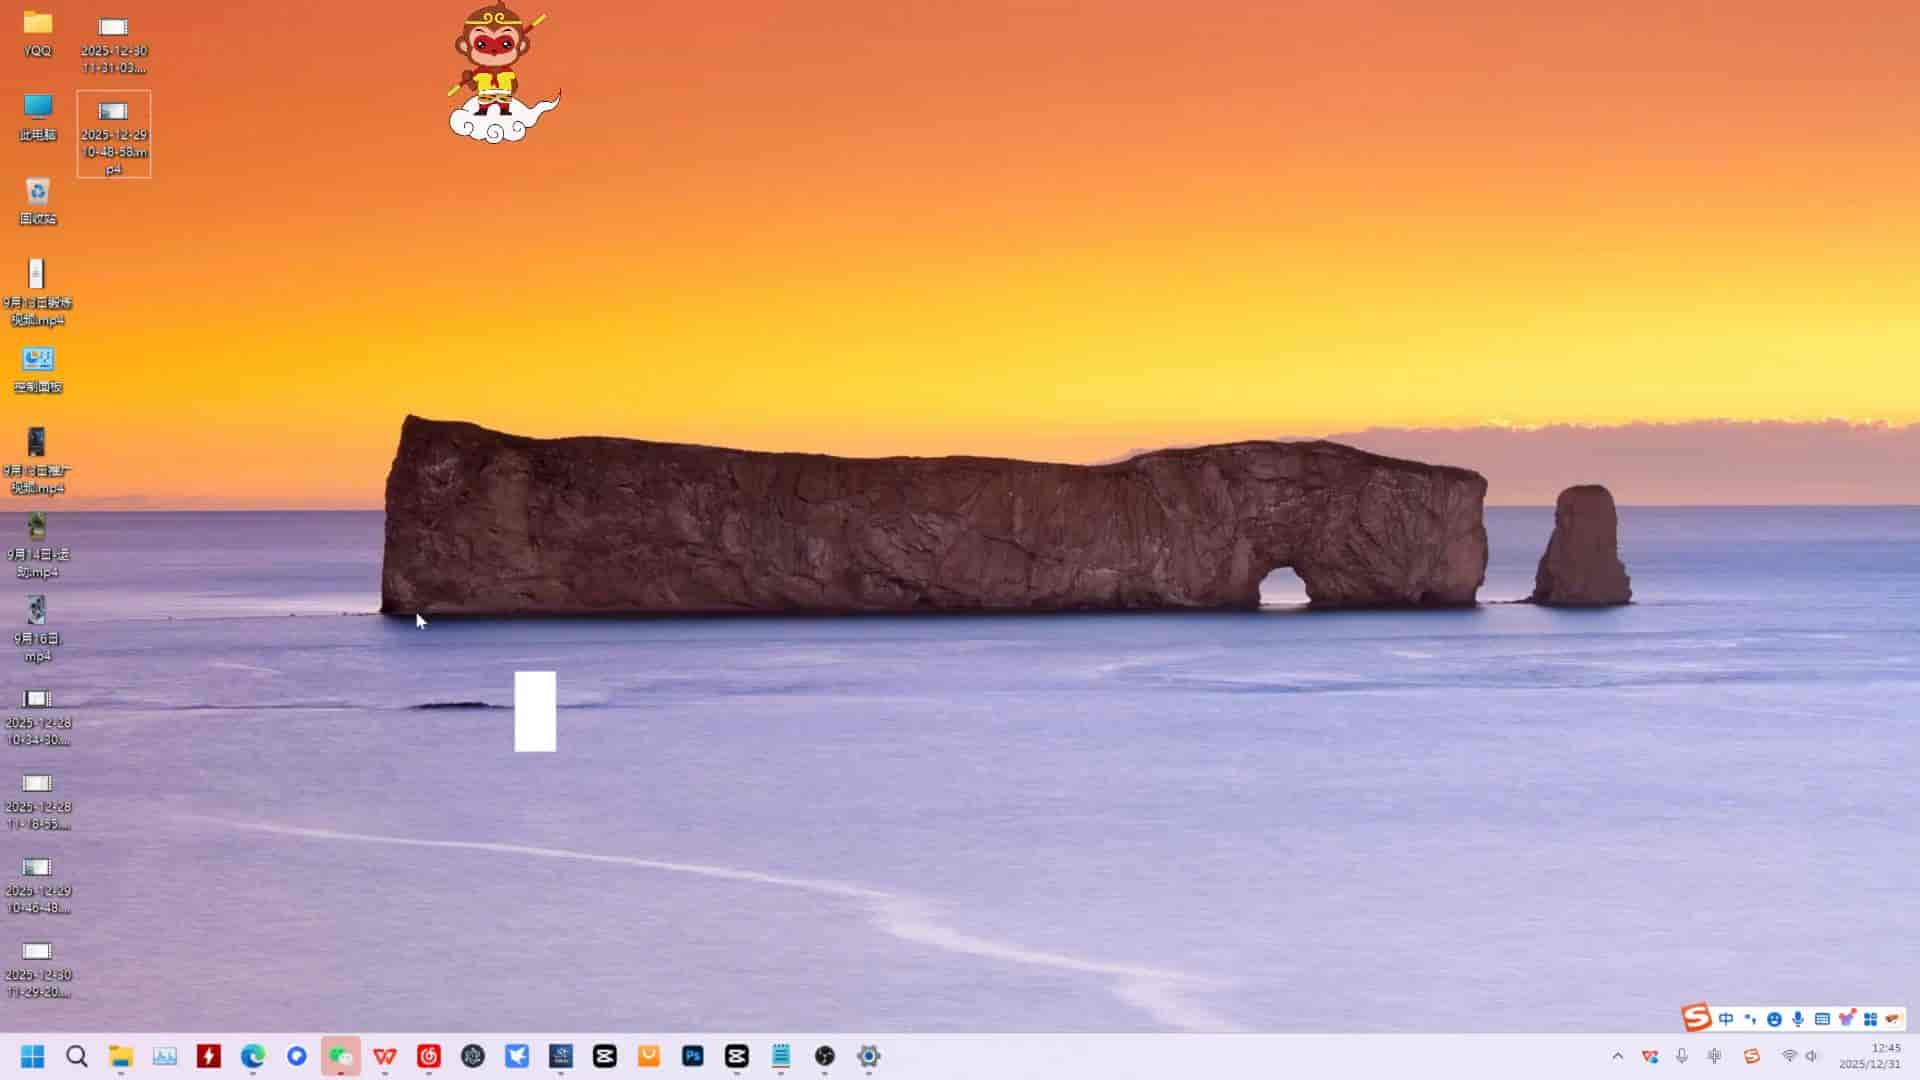This screenshot has height=1080, width=1920.
Task: Click the WPS cloud tray icon
Action: 1650,1056
